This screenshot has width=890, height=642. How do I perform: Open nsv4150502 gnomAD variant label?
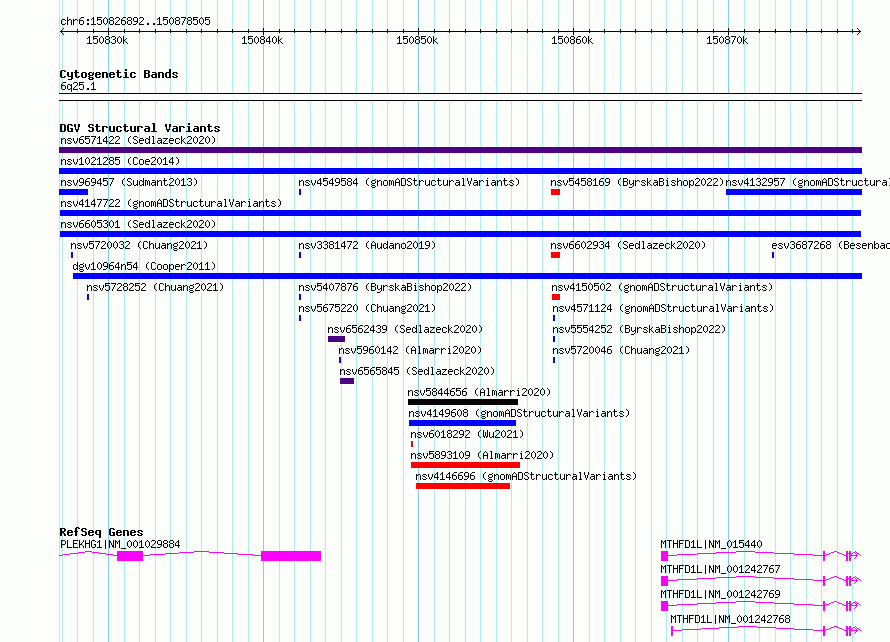point(662,287)
